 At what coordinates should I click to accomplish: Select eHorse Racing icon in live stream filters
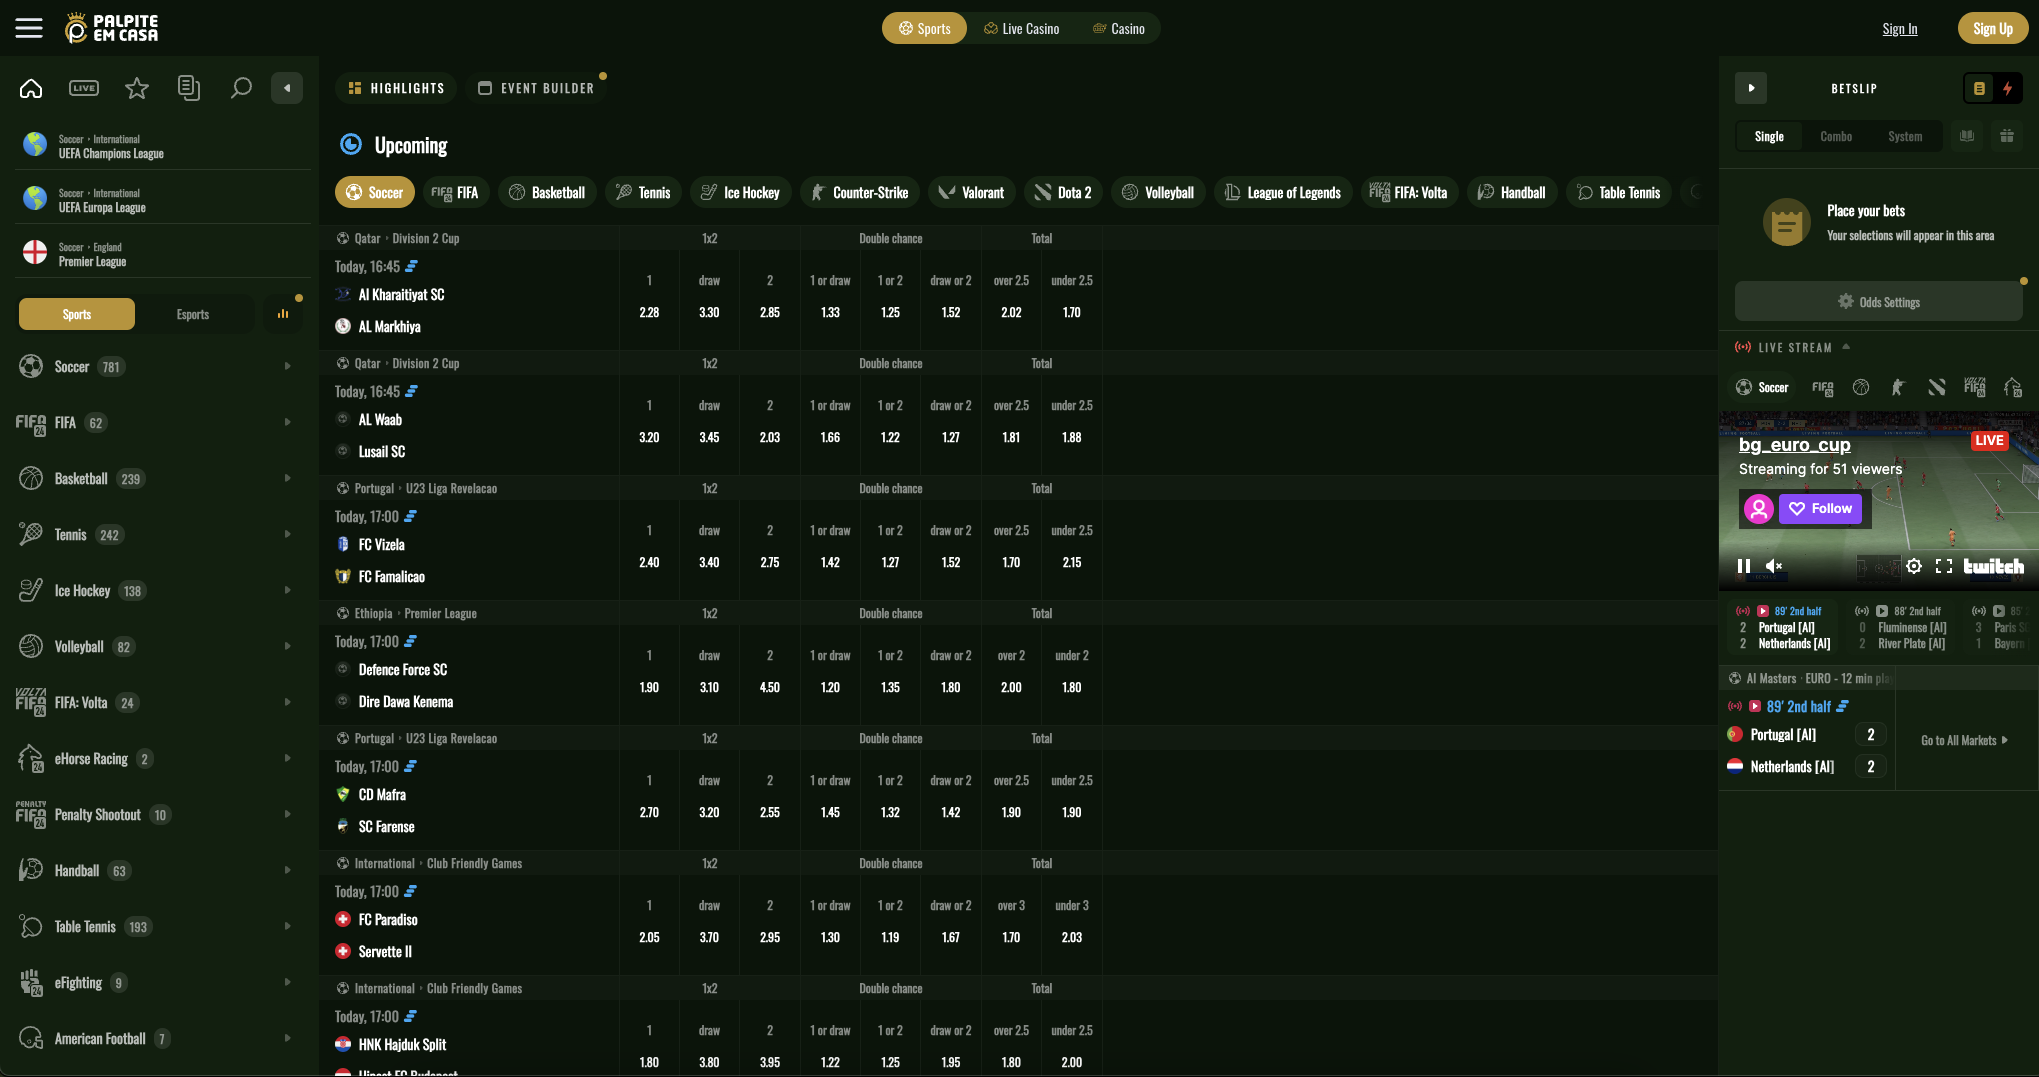2013,387
